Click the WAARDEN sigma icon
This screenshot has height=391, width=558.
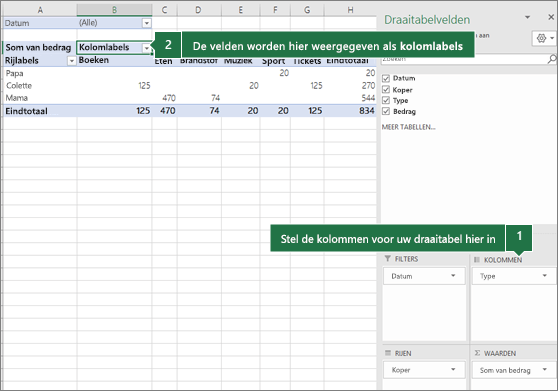point(477,353)
